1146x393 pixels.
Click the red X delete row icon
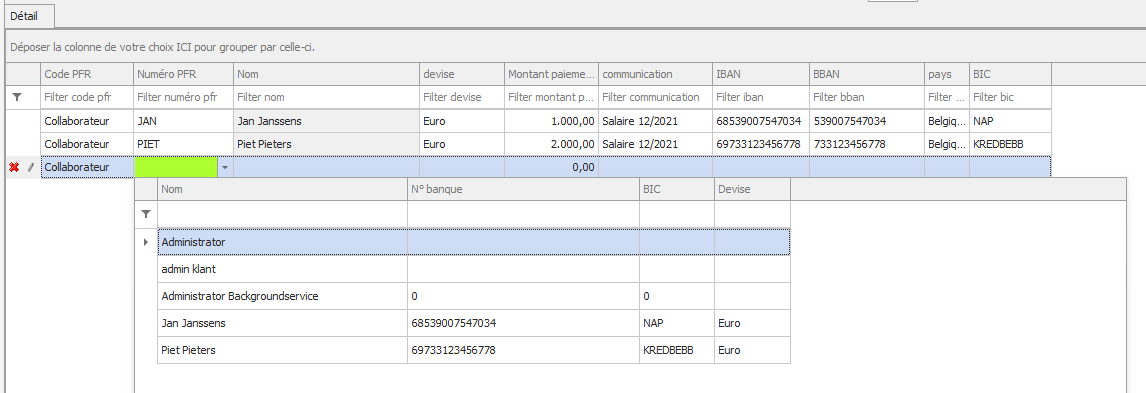[x=14, y=167]
